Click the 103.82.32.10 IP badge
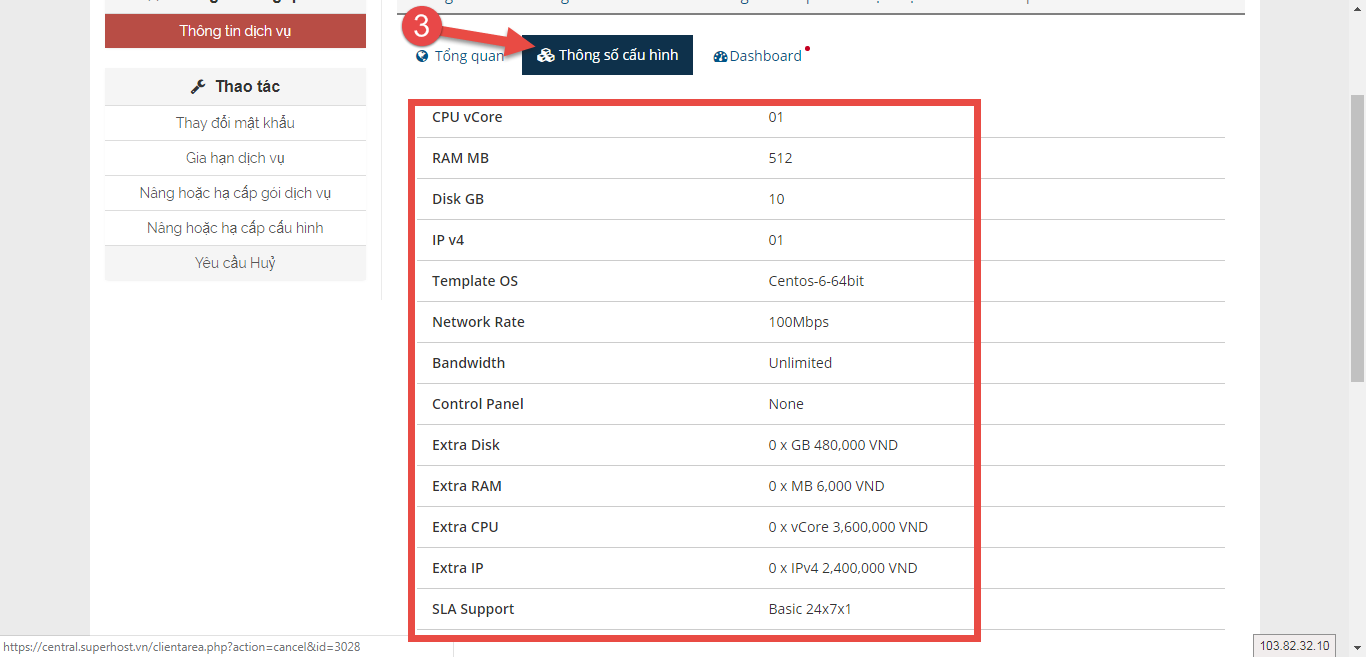Image resolution: width=1366 pixels, height=657 pixels. pyautogui.click(x=1294, y=646)
